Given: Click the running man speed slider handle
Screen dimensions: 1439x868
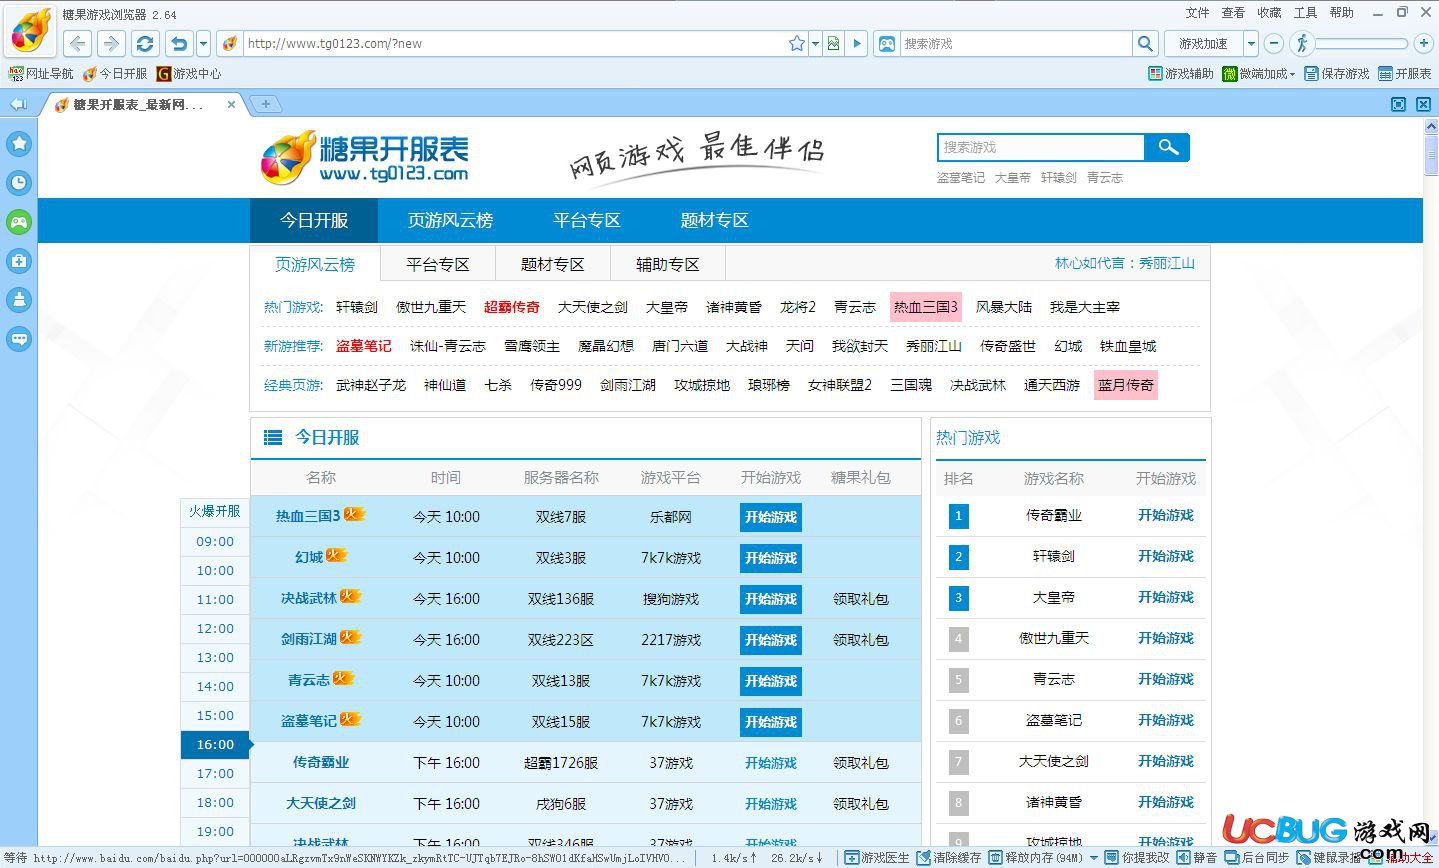Looking at the screenshot, I should tap(1301, 43).
